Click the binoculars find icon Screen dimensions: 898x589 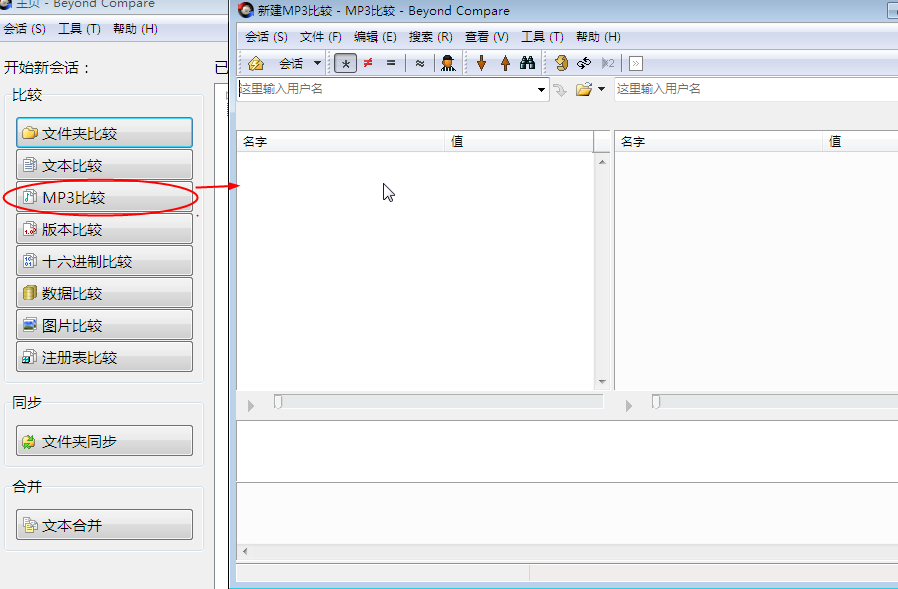tap(527, 63)
